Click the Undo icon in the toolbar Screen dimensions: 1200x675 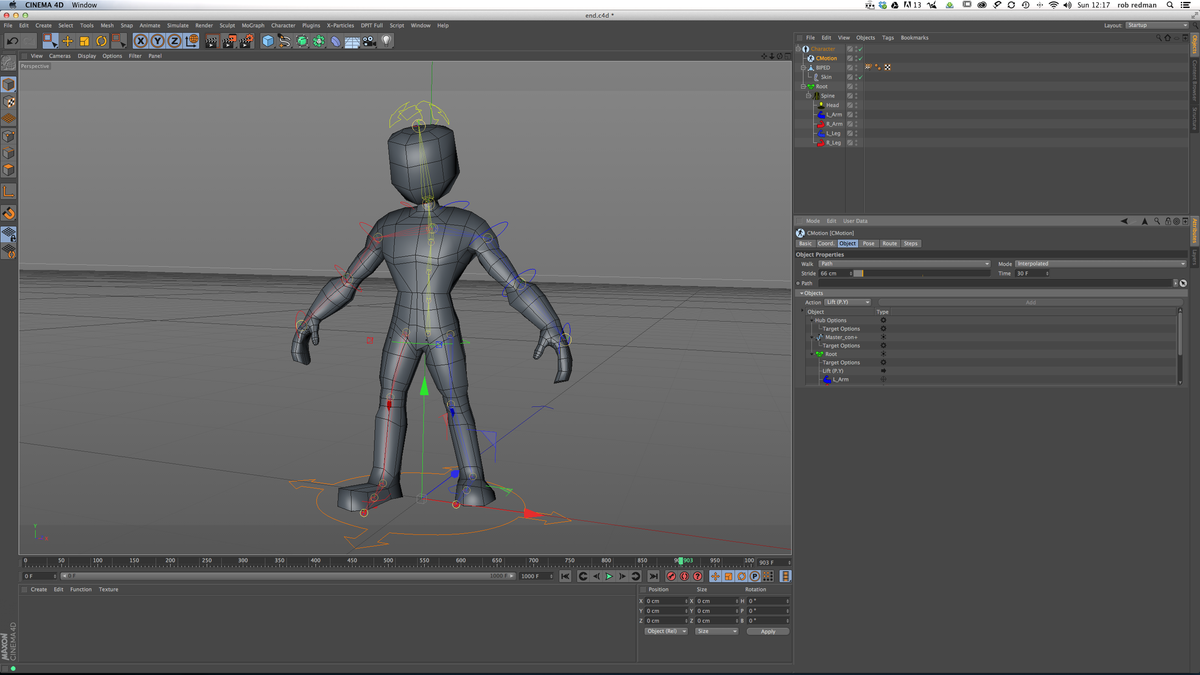pos(14,40)
